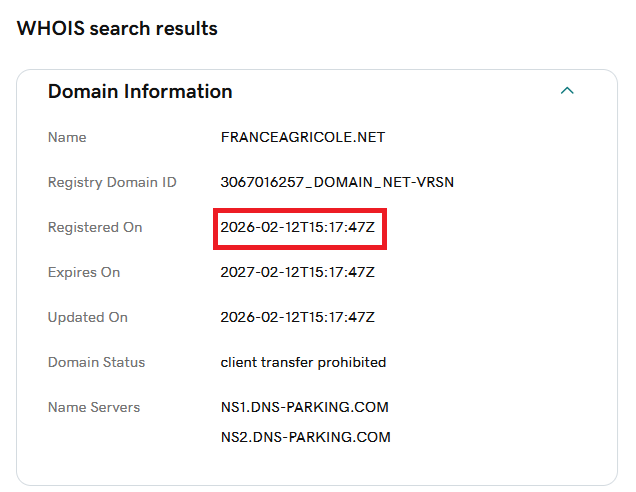Viewport: 636px width, 492px height.
Task: Click the Name Servers label
Action: pyautogui.click(x=94, y=407)
